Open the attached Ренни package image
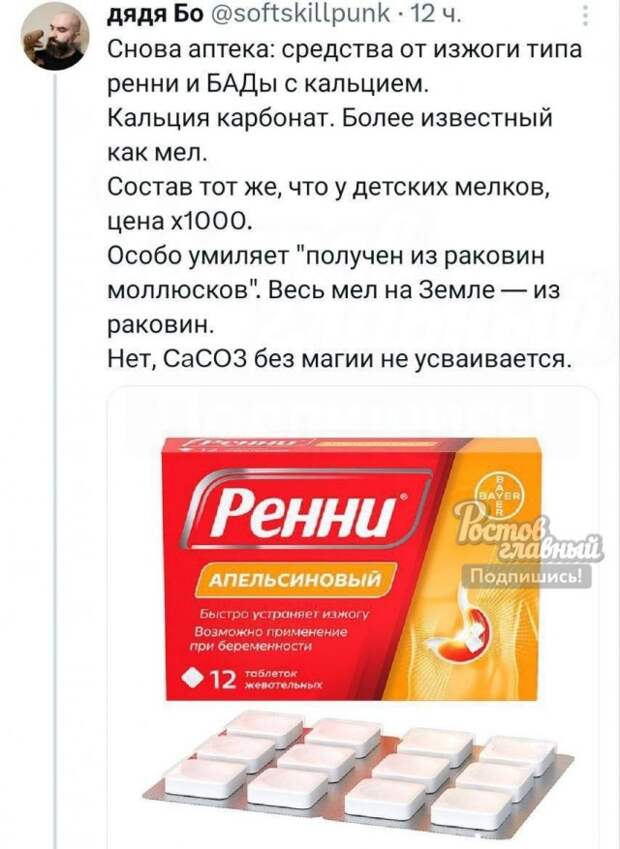 pos(353,617)
